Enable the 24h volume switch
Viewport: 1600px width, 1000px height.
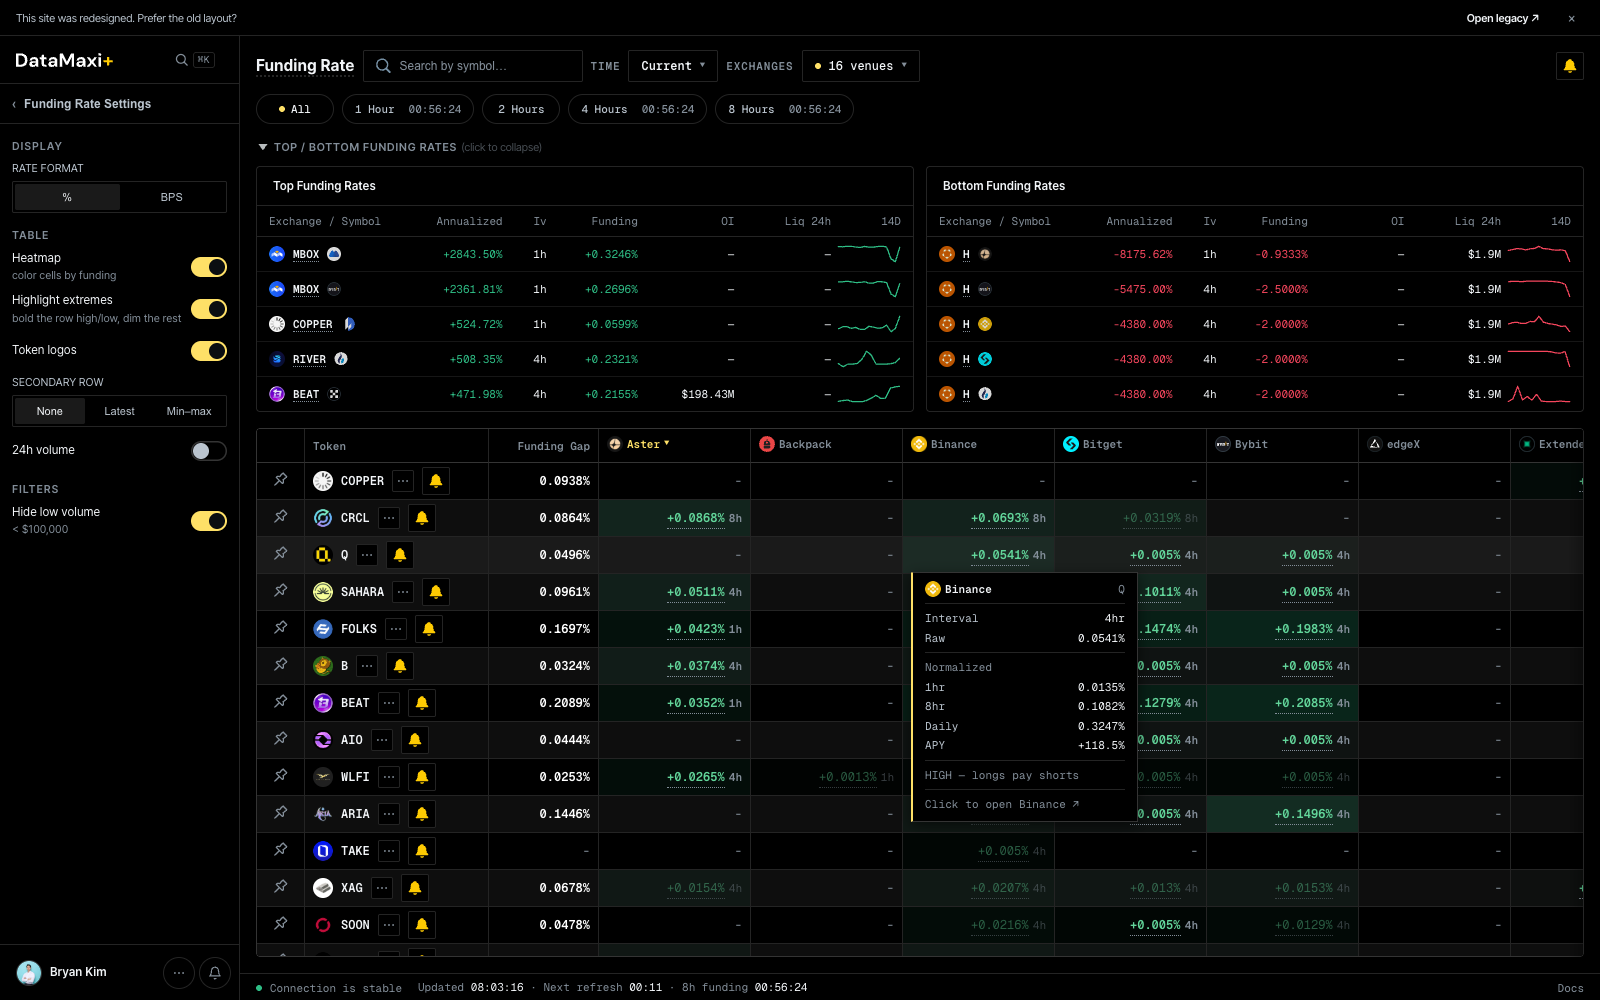209,451
